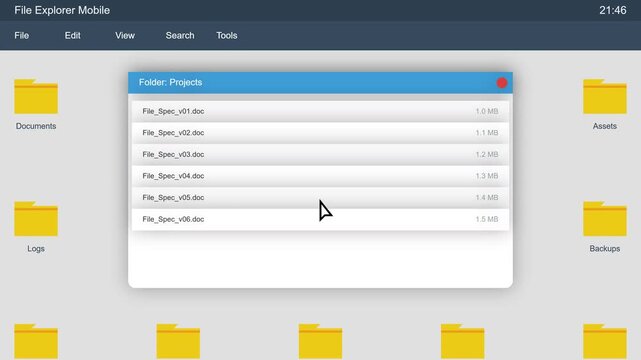This screenshot has height=360, width=641.
Task: Open the Backups folder icon
Action: click(x=605, y=219)
